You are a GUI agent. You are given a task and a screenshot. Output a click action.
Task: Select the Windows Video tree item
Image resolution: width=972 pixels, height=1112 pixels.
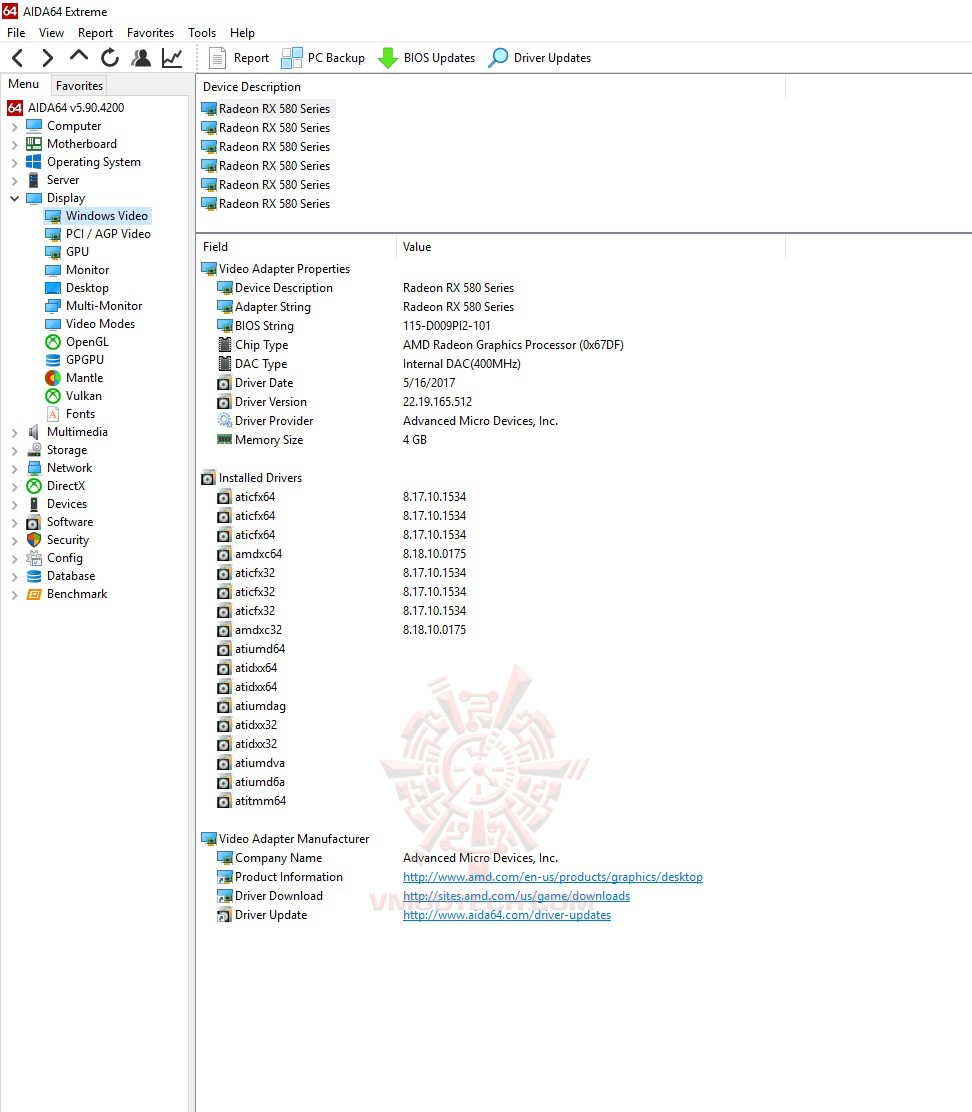(x=97, y=216)
